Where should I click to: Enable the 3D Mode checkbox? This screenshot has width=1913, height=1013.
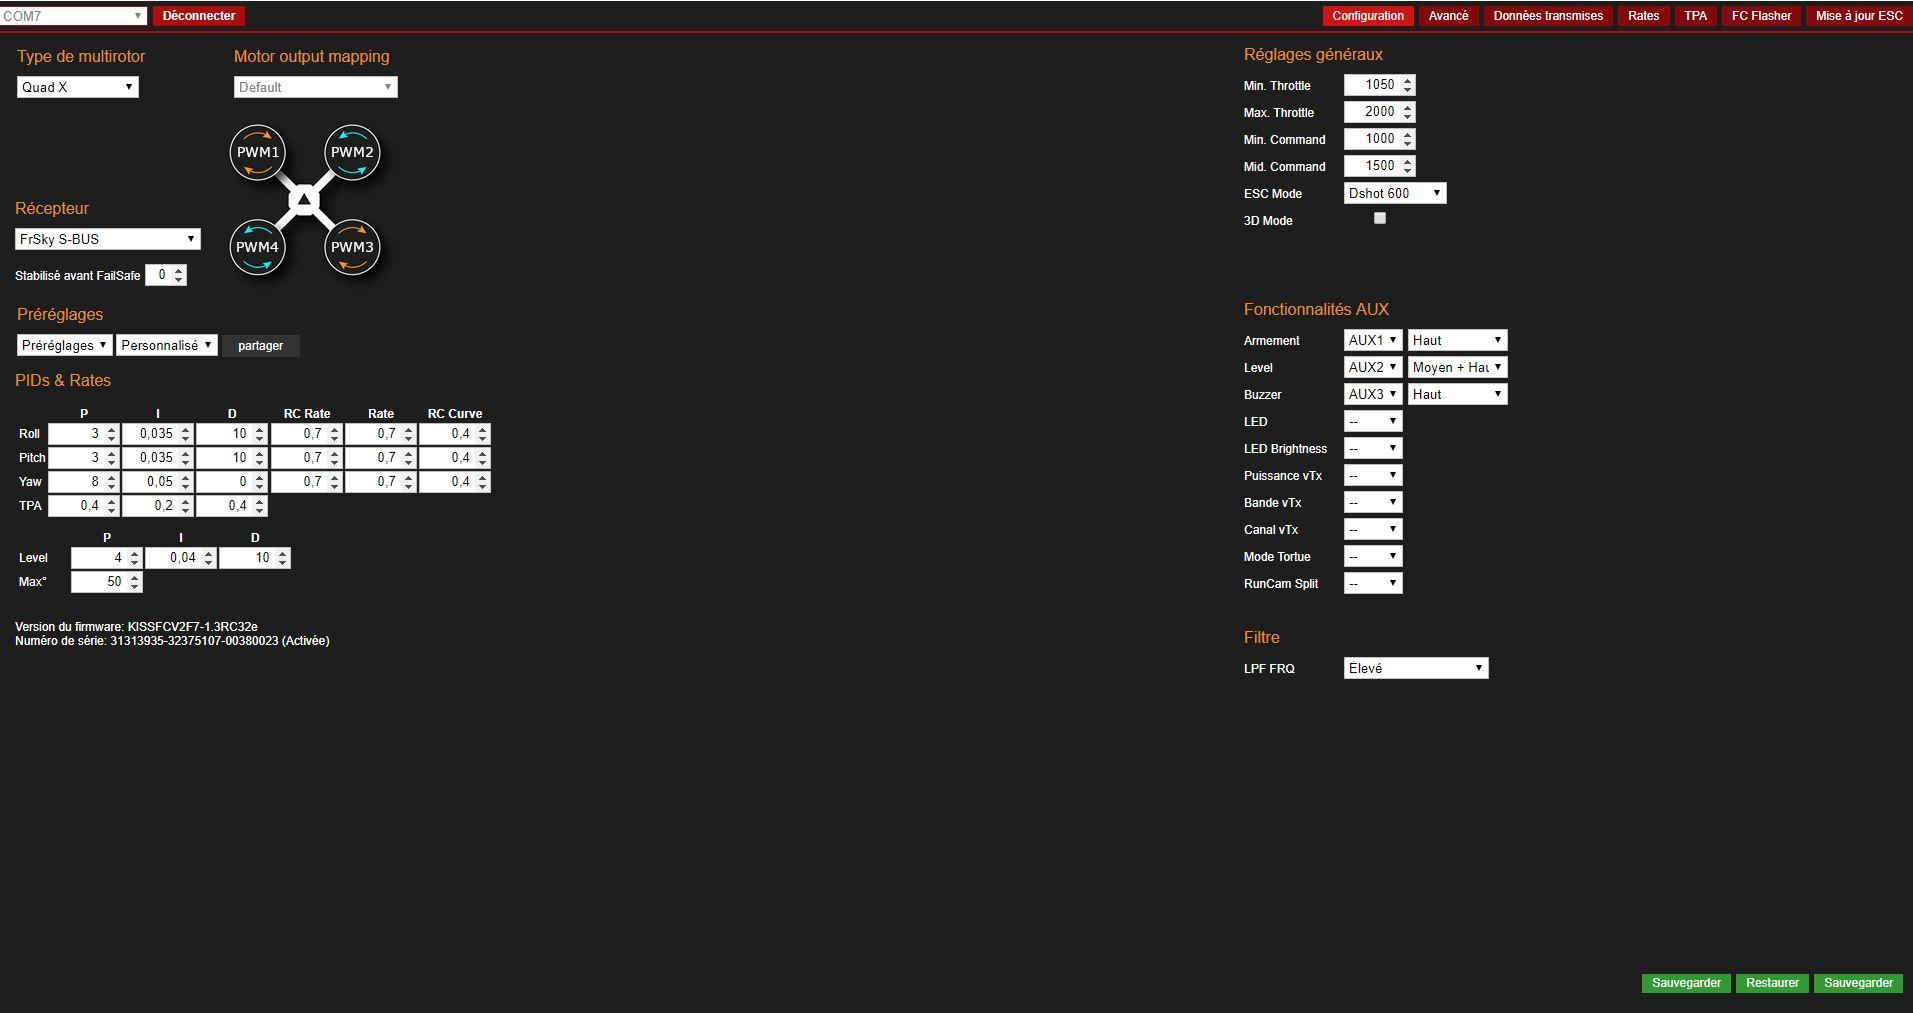(x=1380, y=218)
